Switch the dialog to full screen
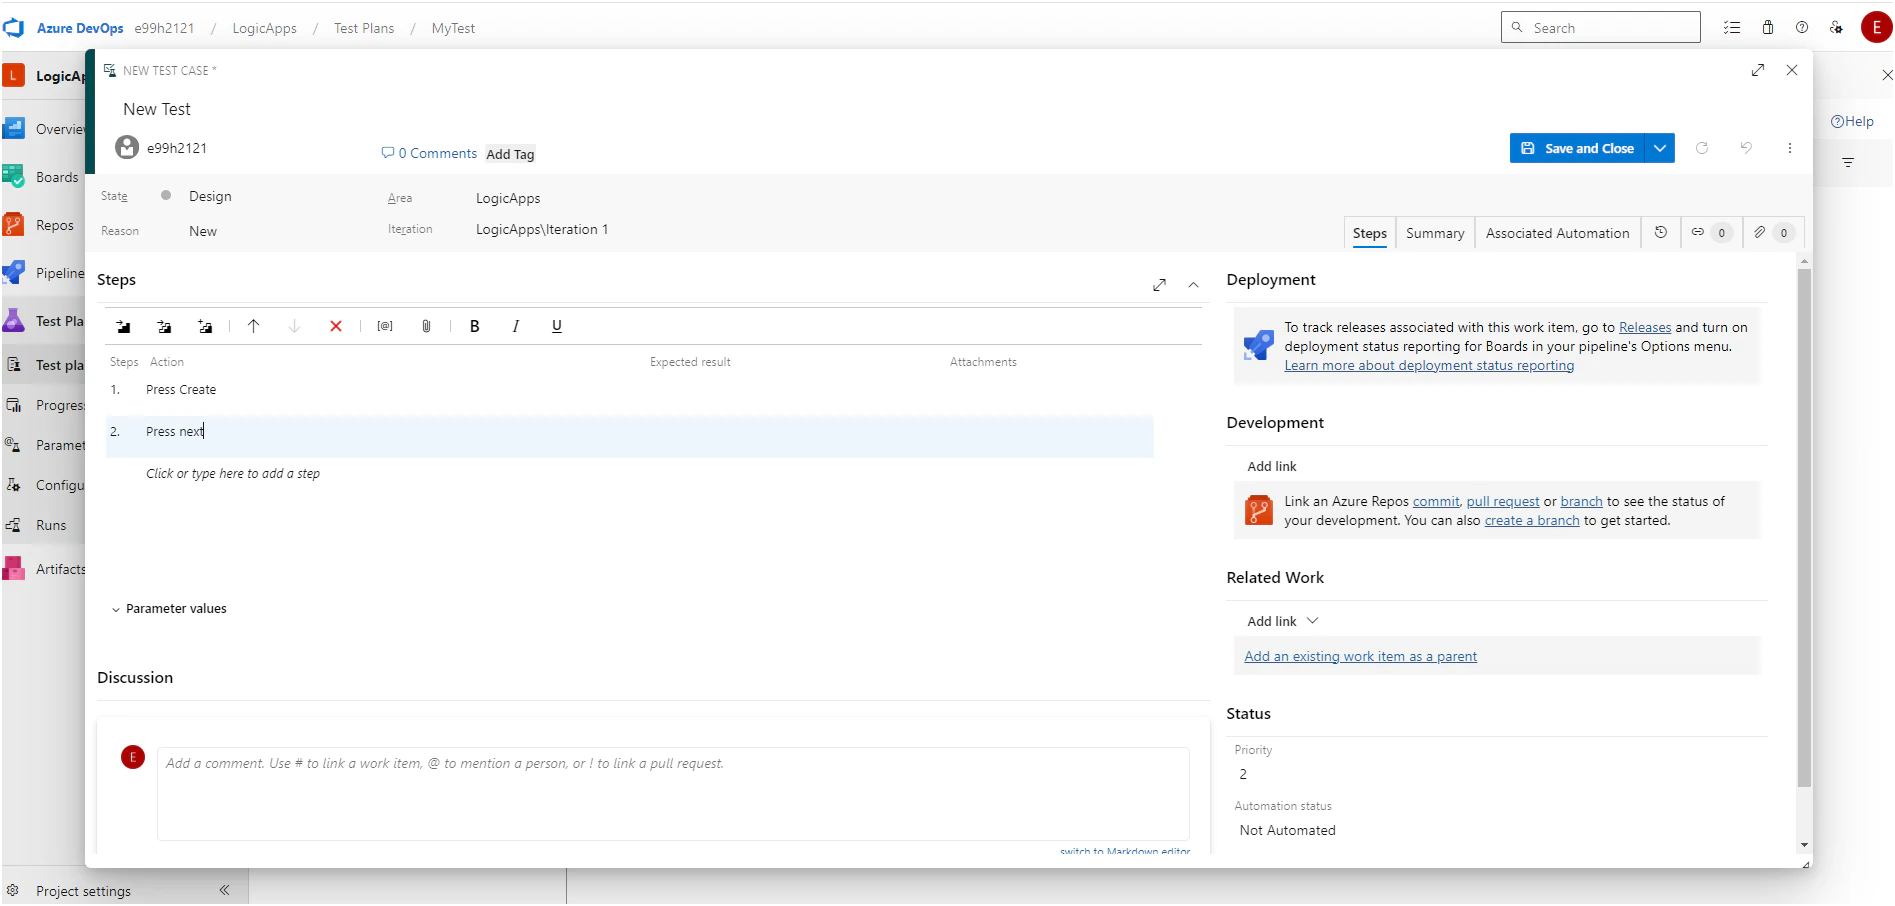The image size is (1895, 906). [1758, 70]
